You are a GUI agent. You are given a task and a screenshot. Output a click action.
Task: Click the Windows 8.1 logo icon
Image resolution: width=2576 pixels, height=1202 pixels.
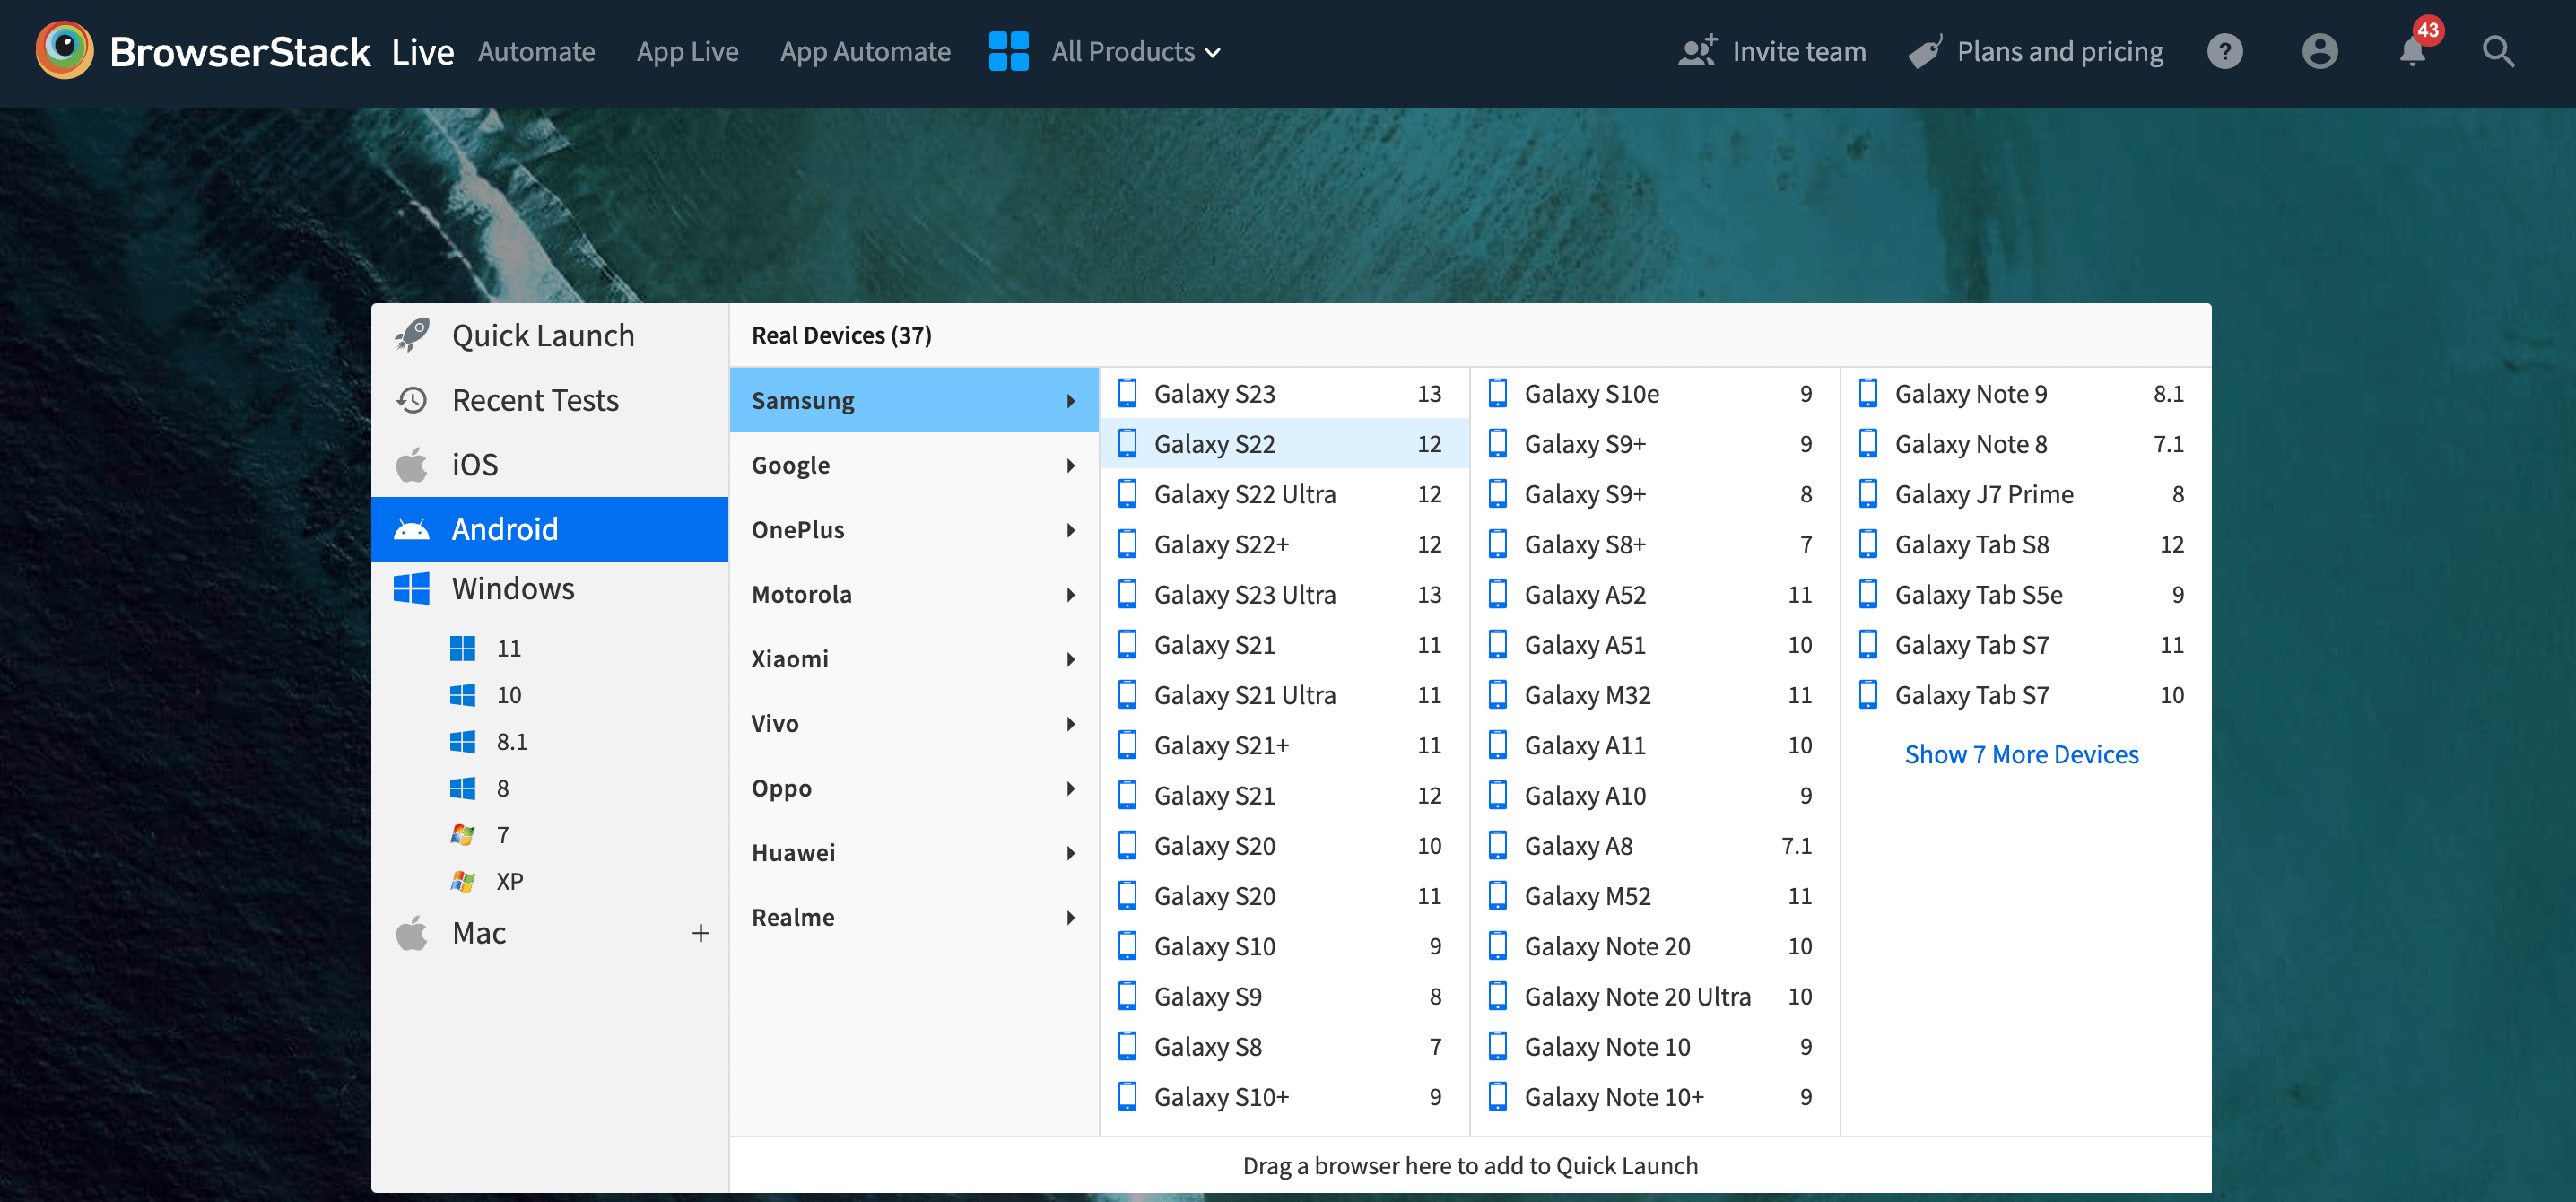[x=463, y=741]
